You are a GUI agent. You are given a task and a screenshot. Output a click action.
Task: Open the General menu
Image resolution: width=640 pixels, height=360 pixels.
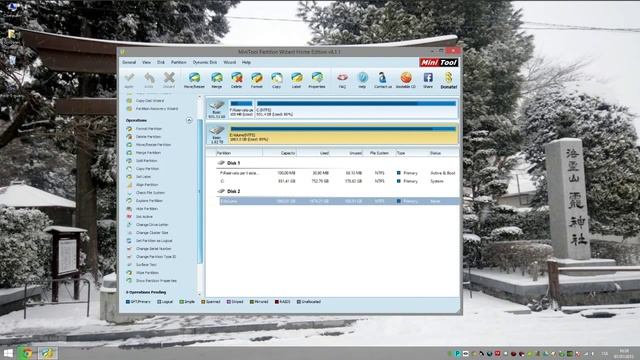click(129, 62)
